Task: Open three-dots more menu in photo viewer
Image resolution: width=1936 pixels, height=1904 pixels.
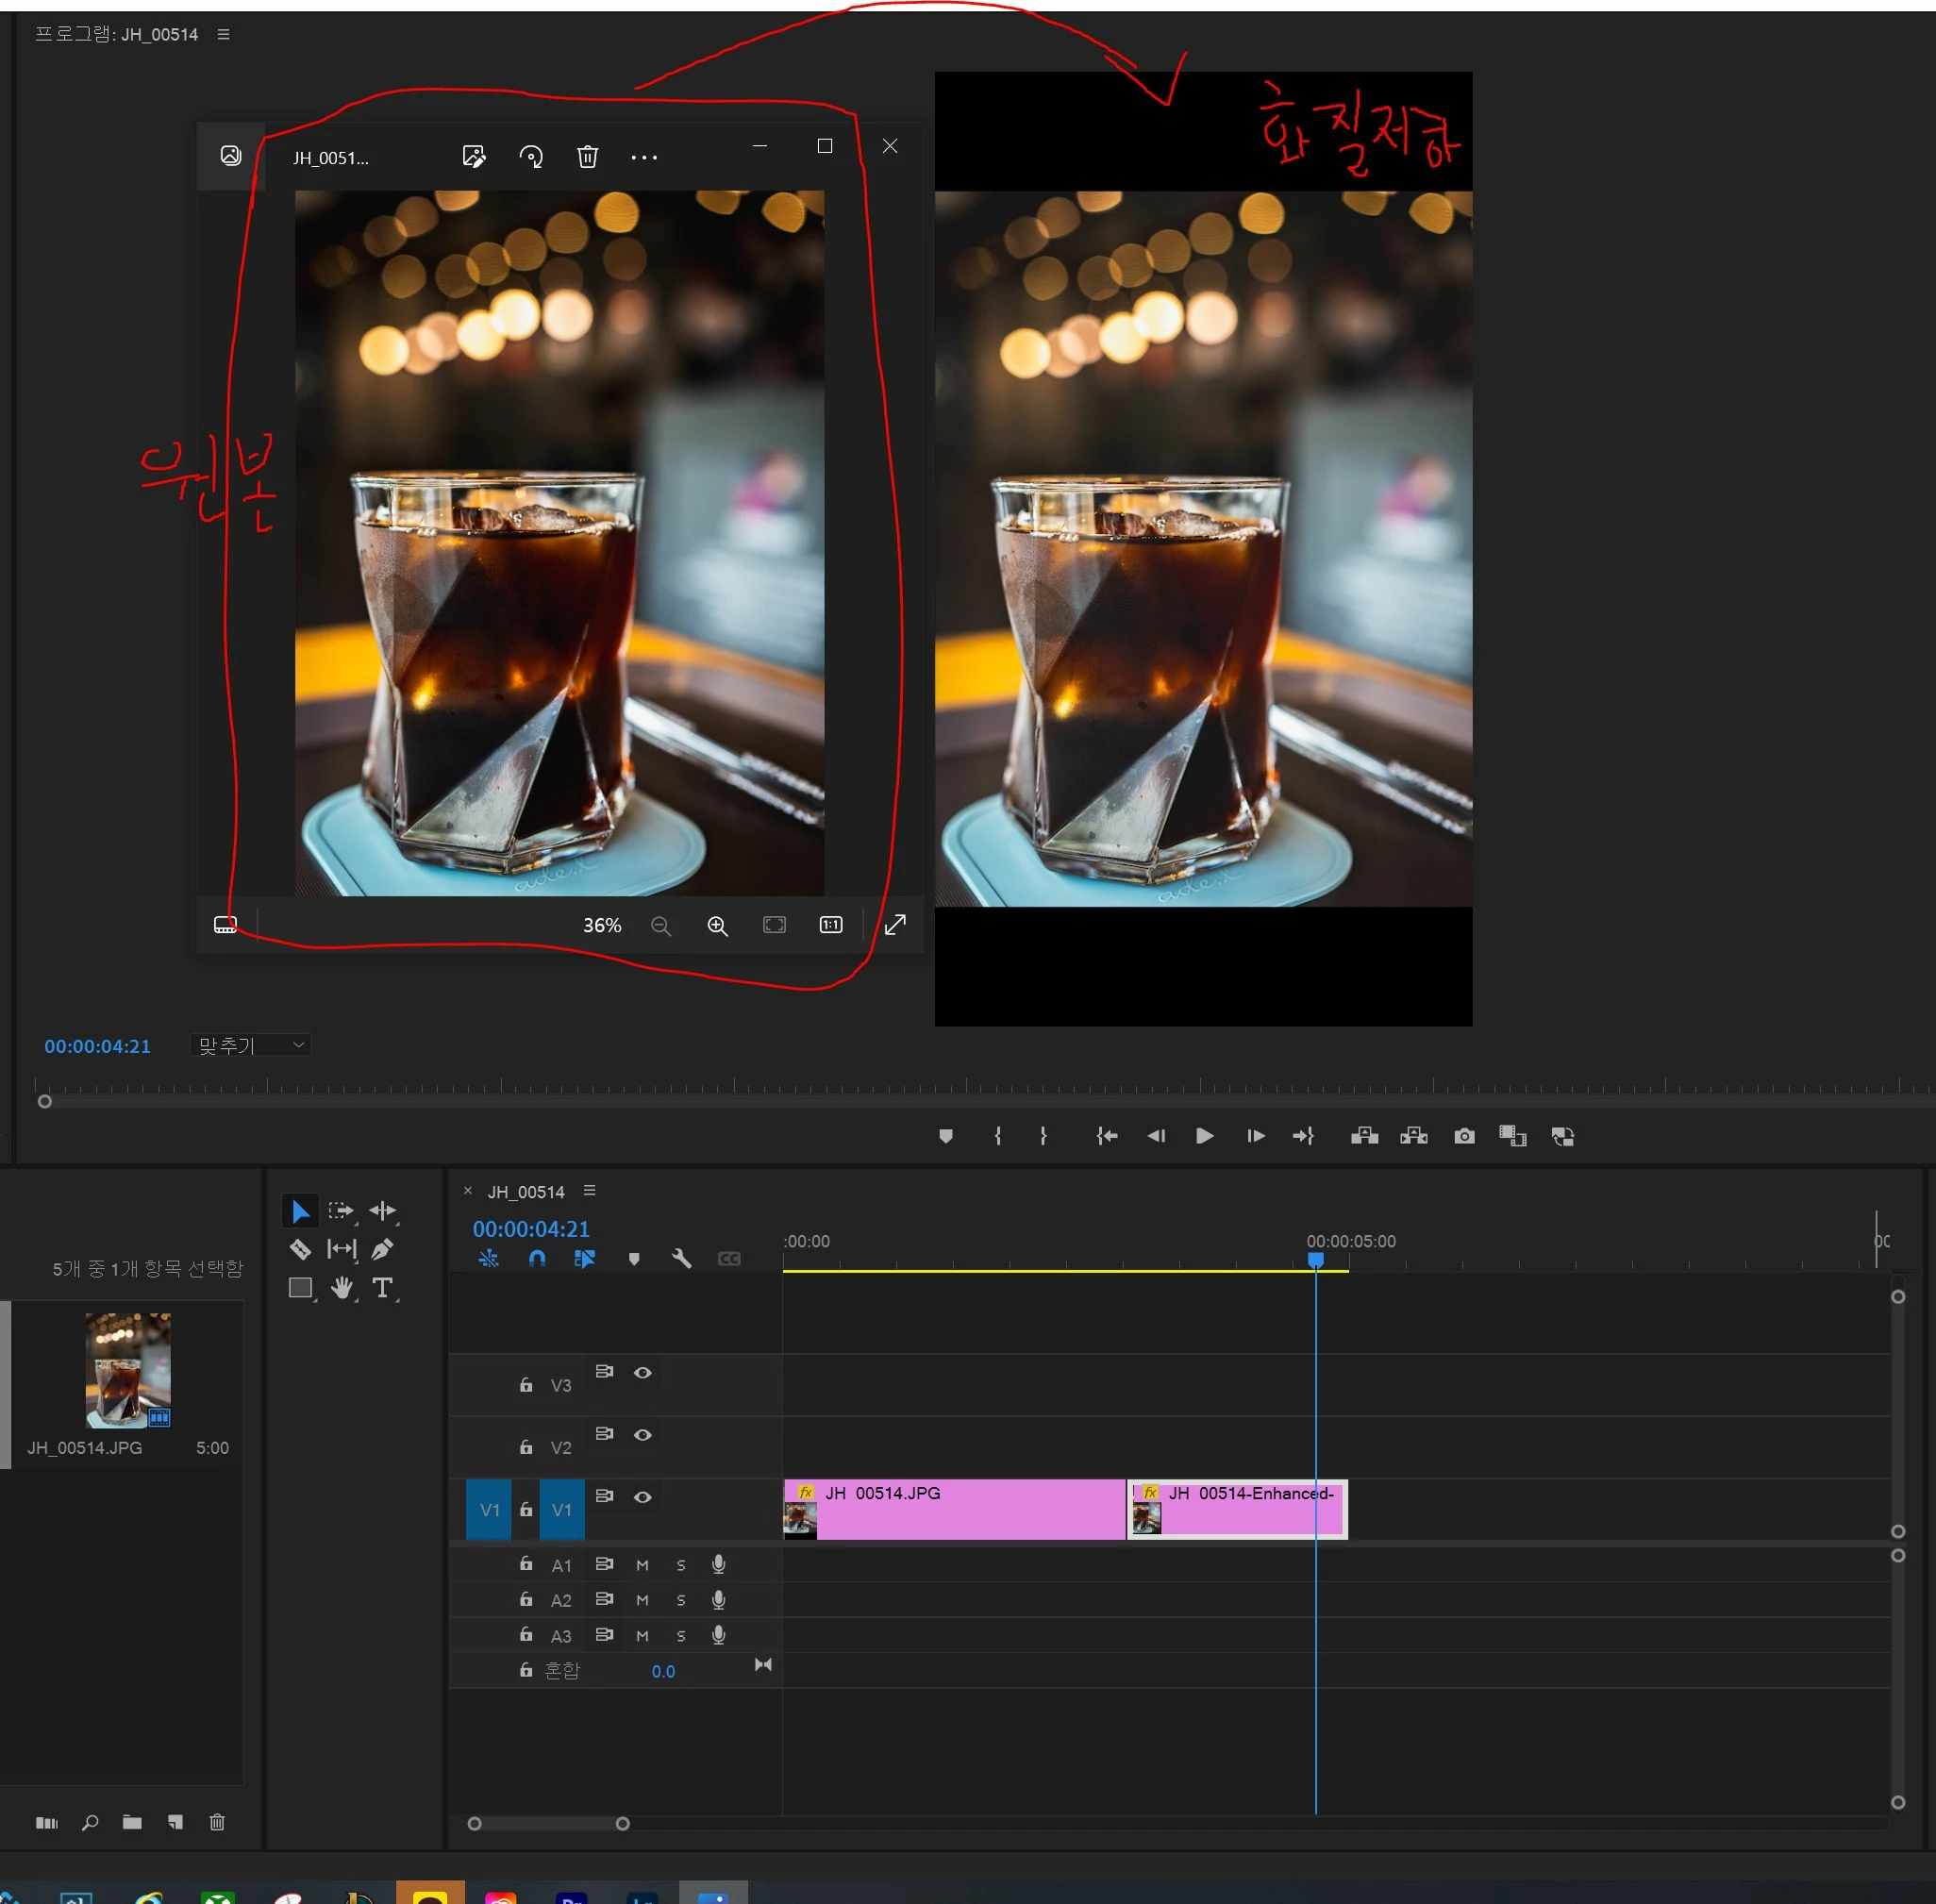Action: (644, 157)
